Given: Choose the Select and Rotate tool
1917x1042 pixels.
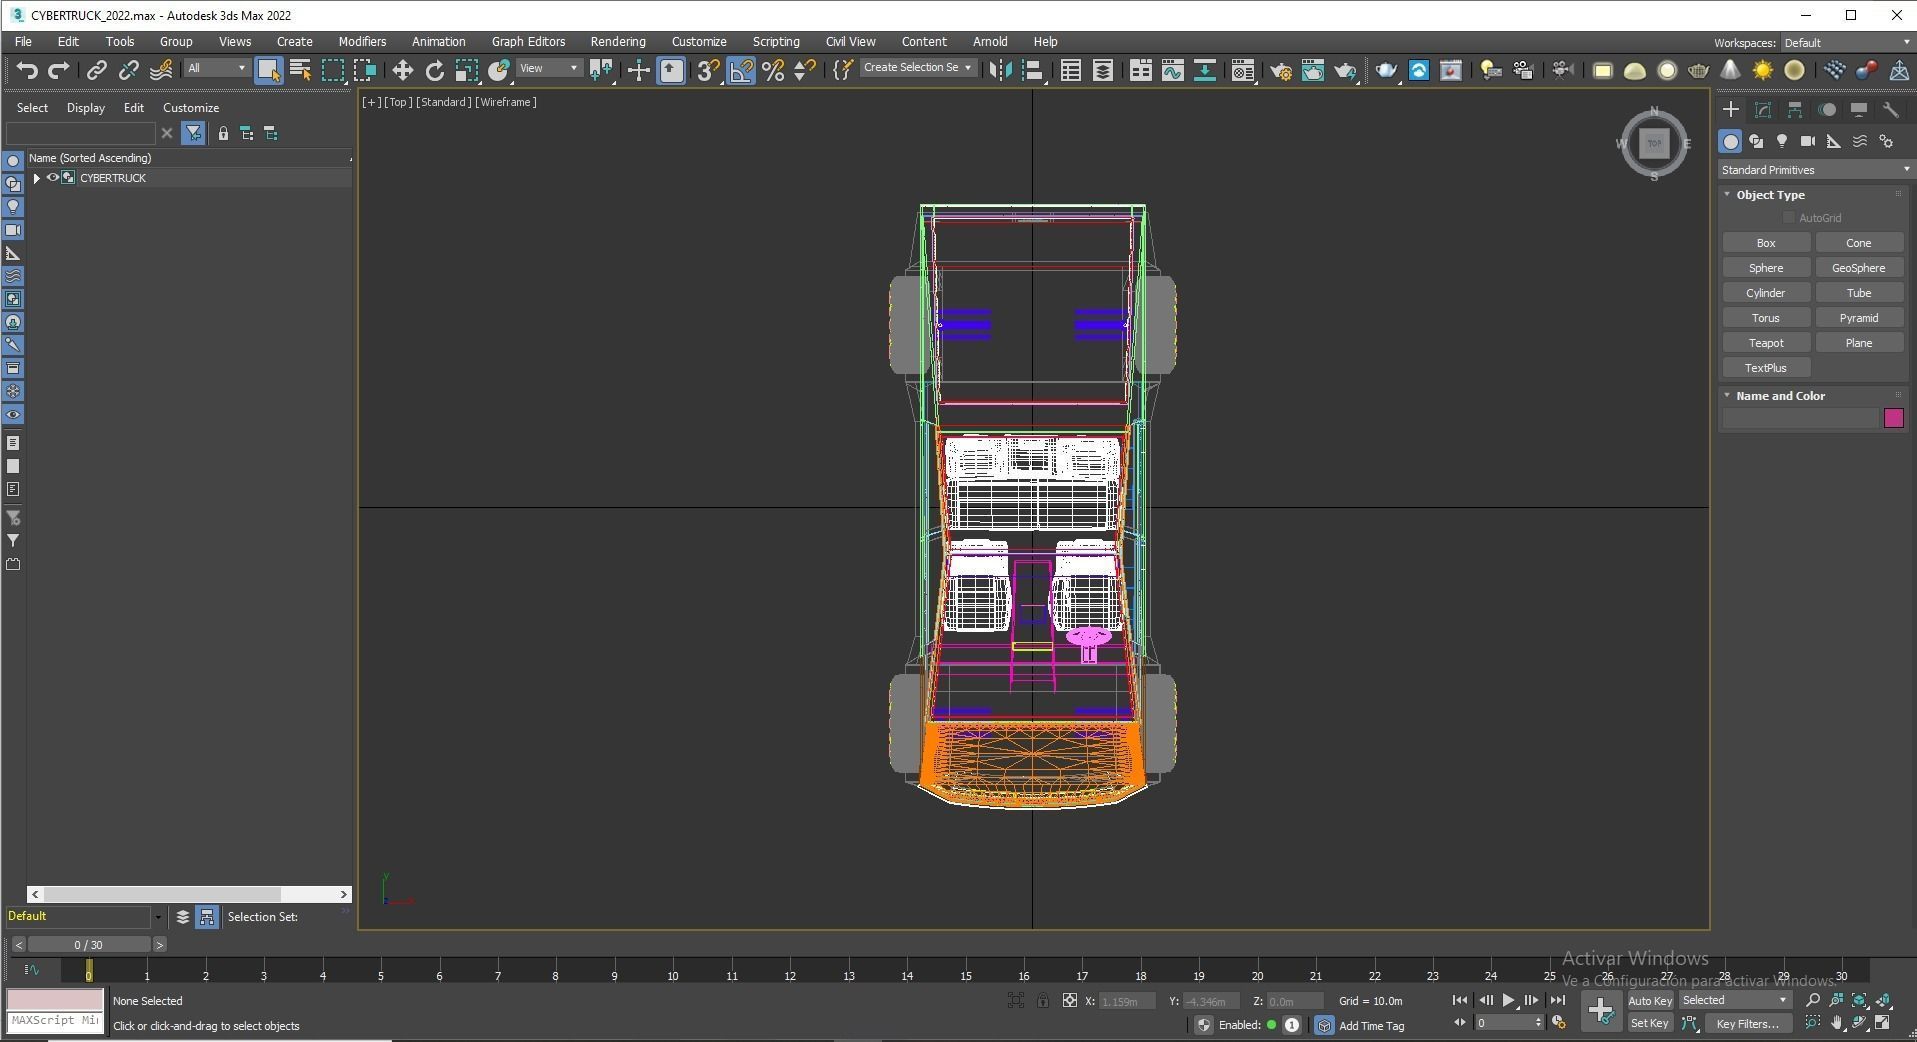Looking at the screenshot, I should pyautogui.click(x=434, y=70).
